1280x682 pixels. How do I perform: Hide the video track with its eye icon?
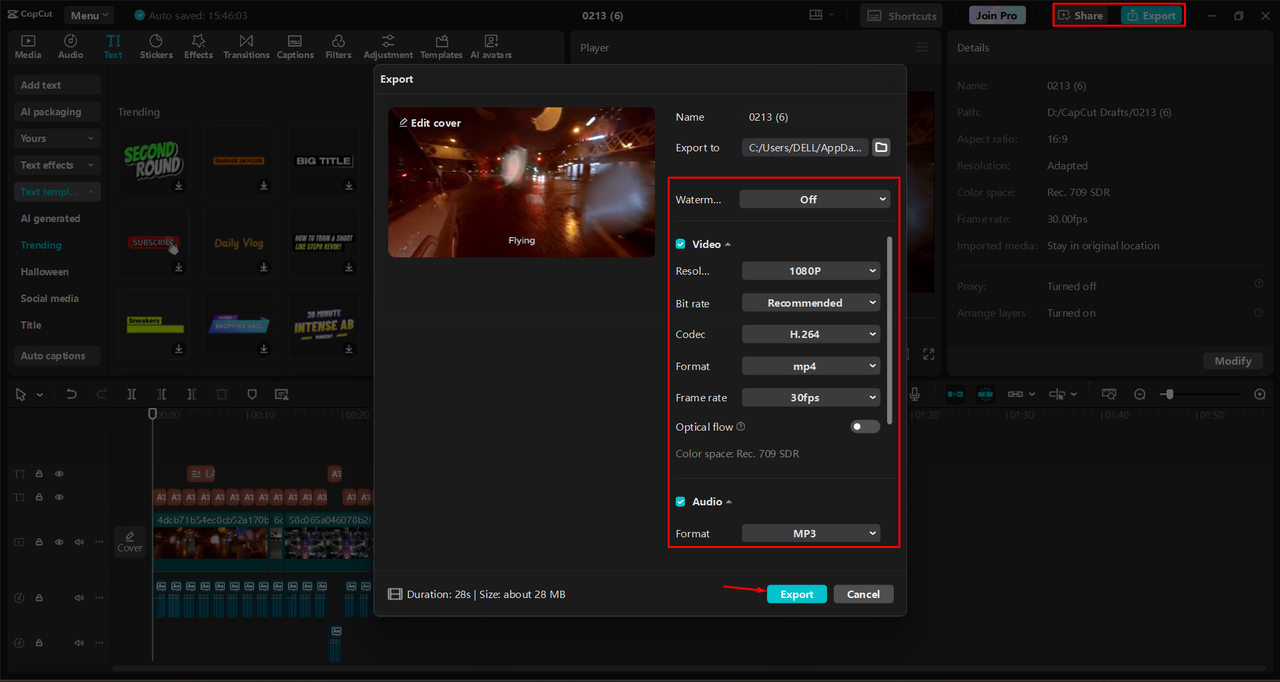(59, 542)
